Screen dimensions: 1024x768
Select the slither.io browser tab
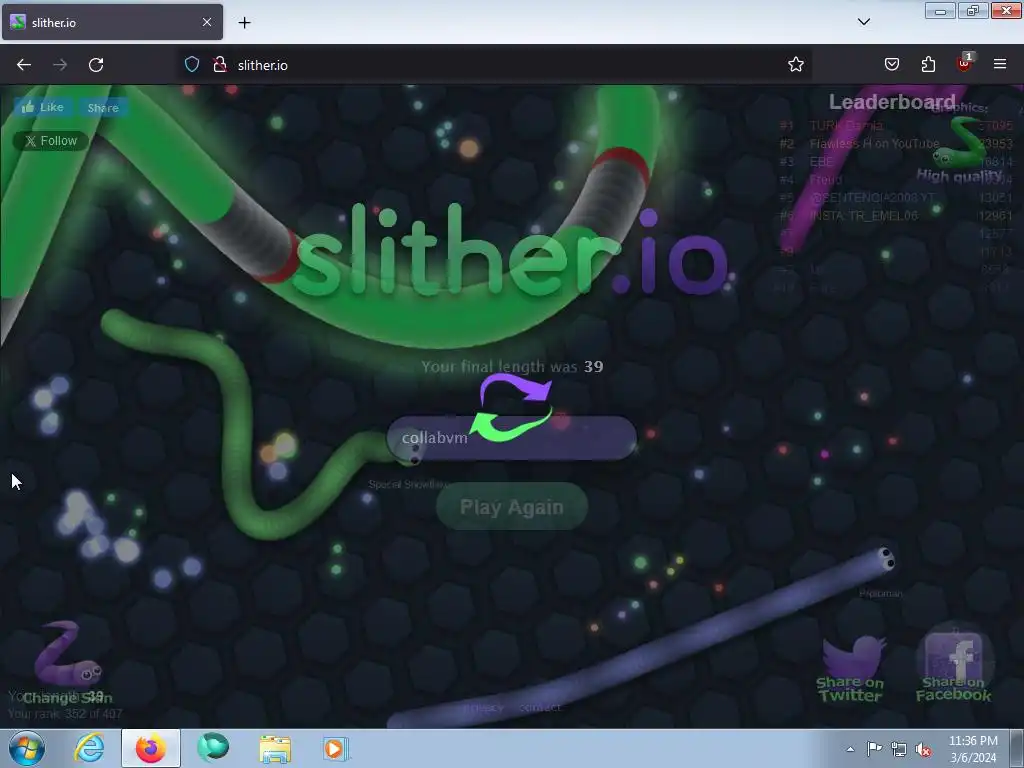pyautogui.click(x=112, y=22)
